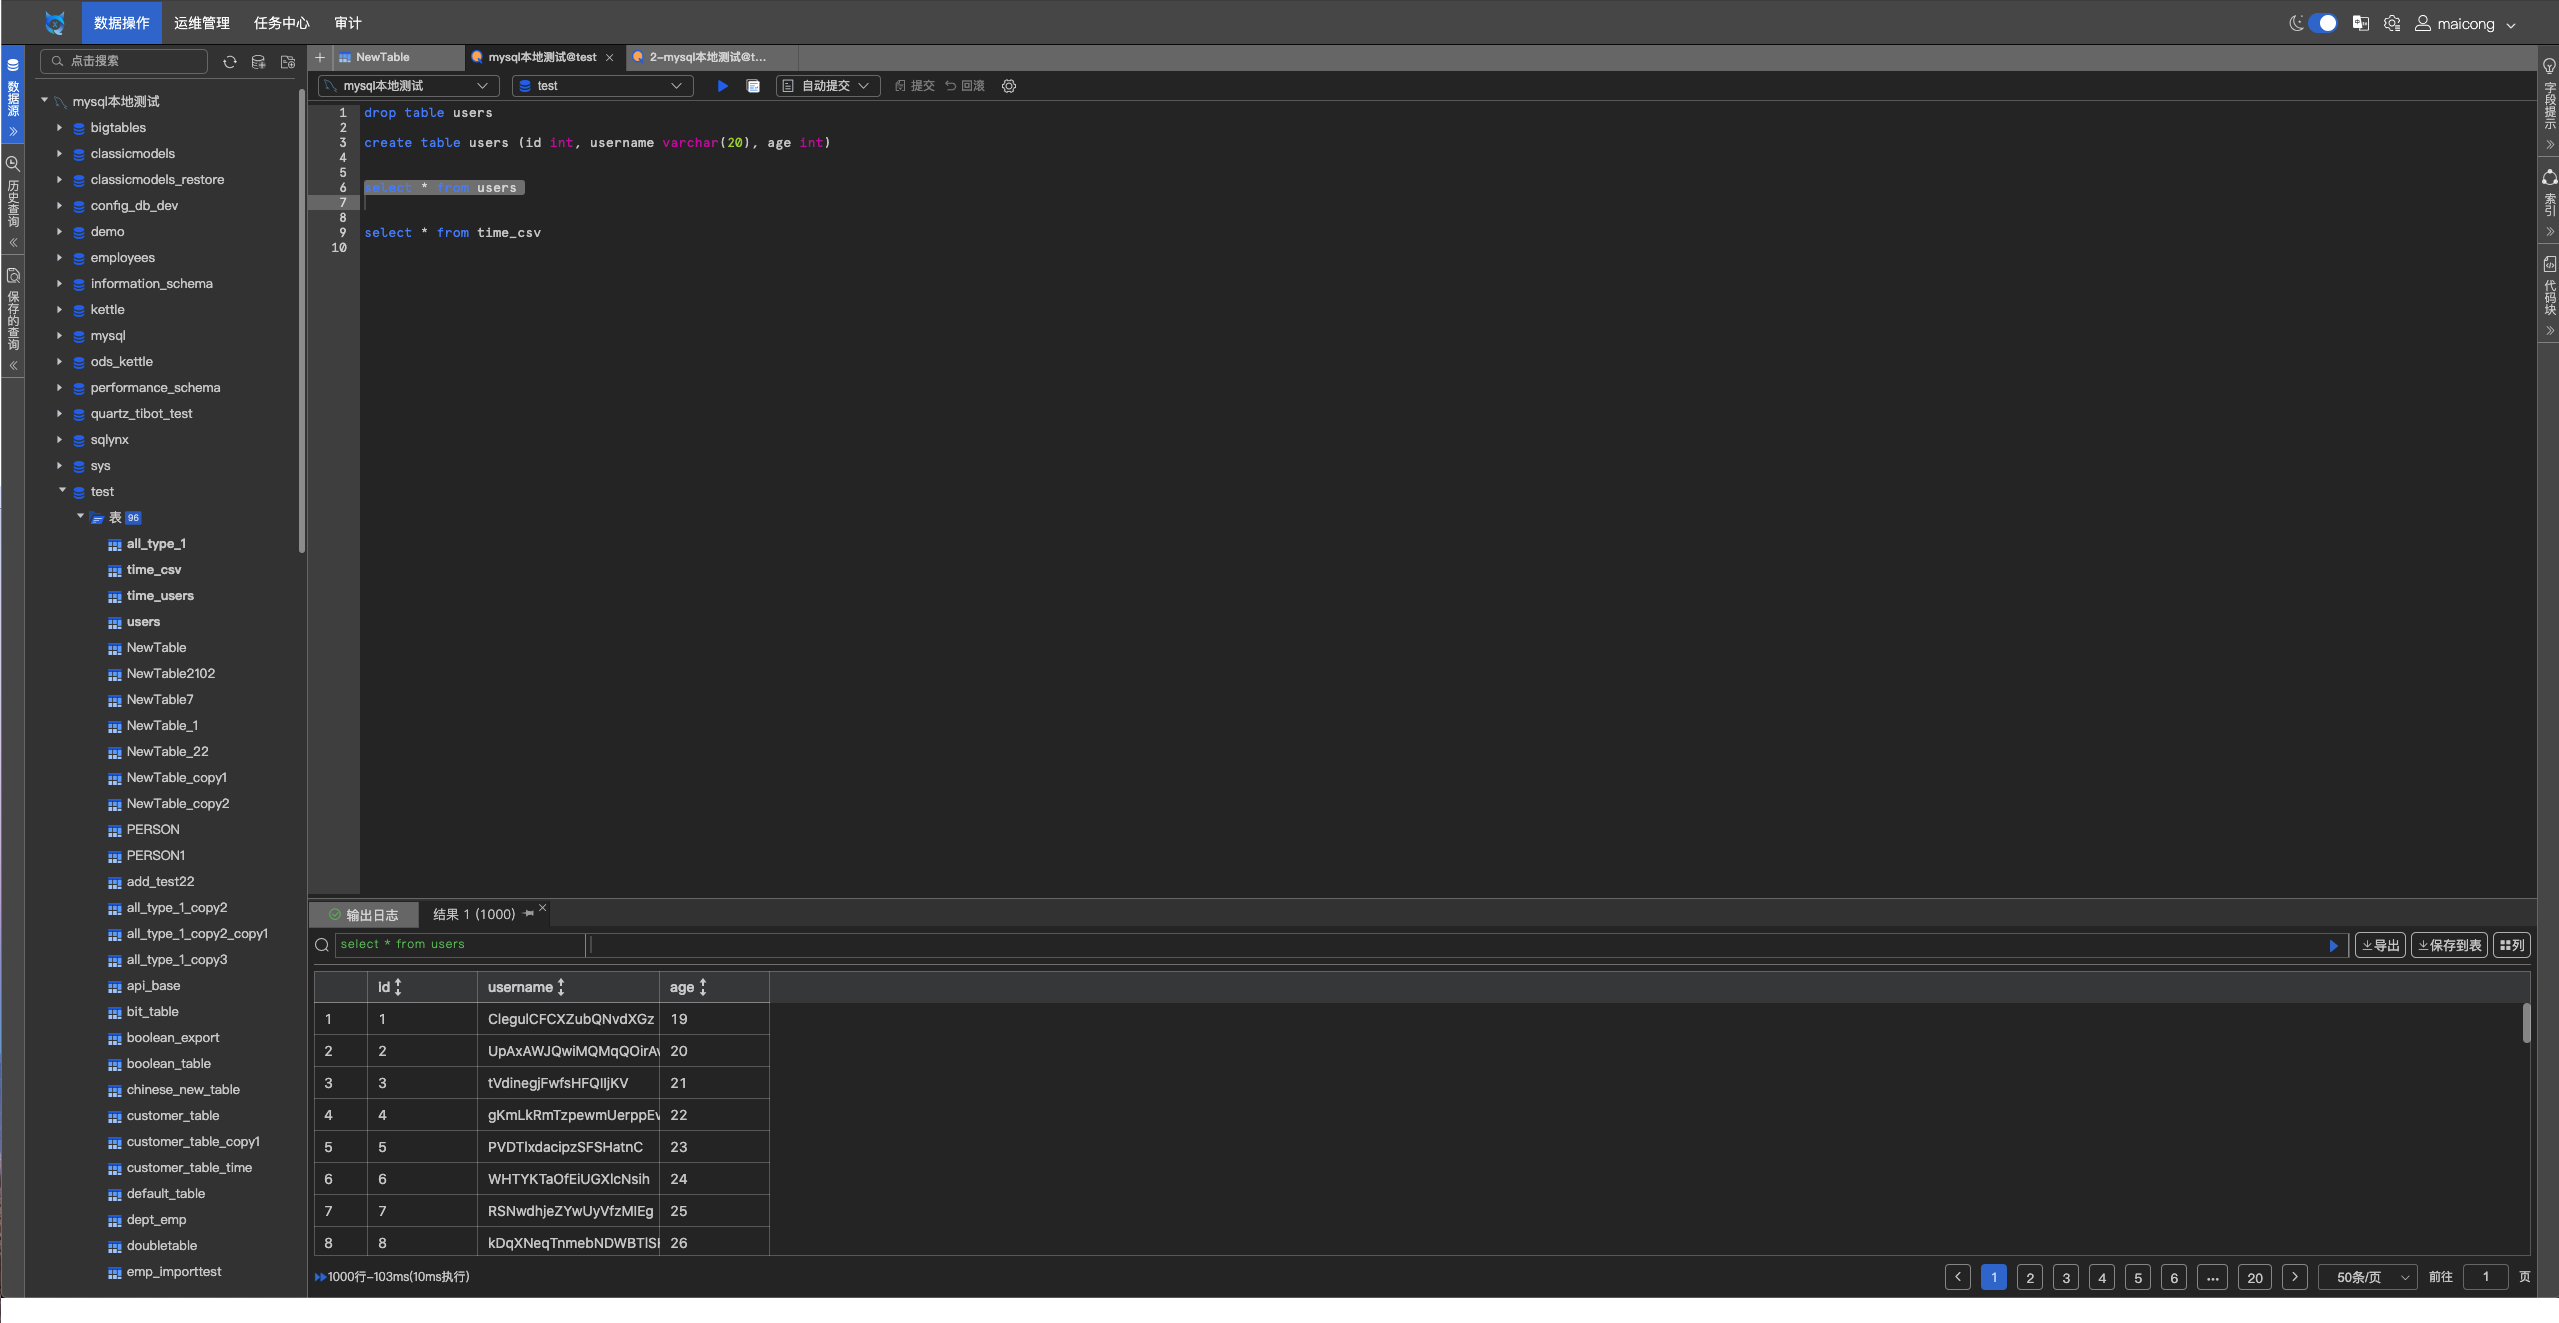Click the language translate icon in header
This screenshot has width=2559, height=1323.
coord(2361,23)
